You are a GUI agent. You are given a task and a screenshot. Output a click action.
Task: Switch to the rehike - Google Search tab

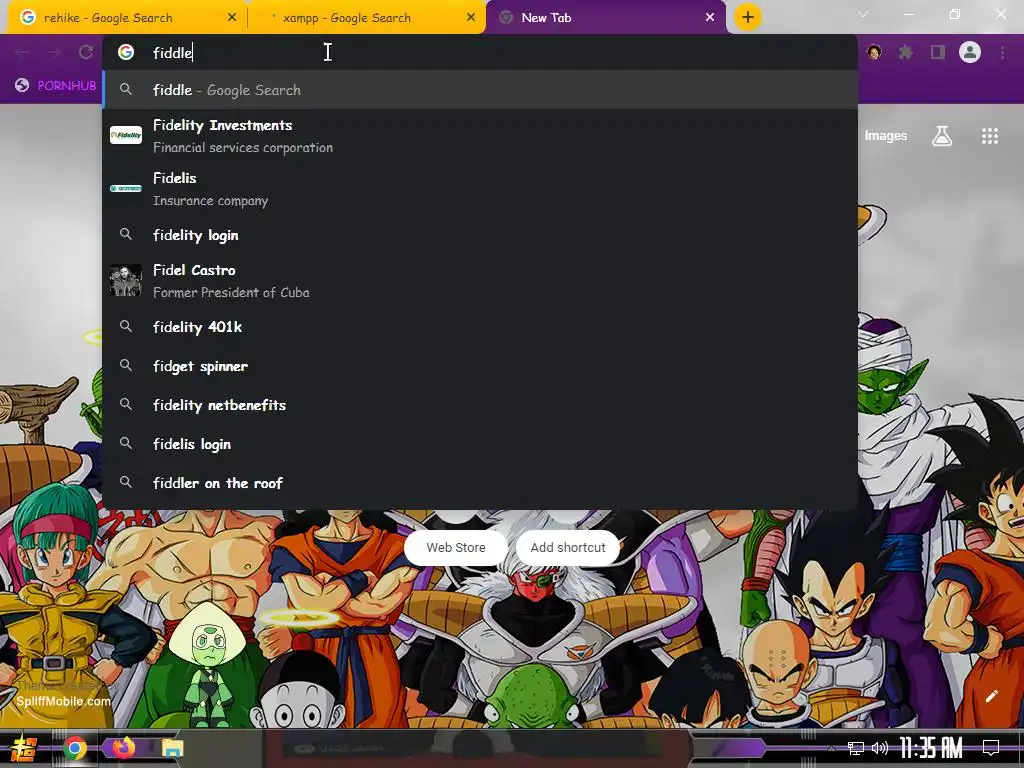click(128, 18)
